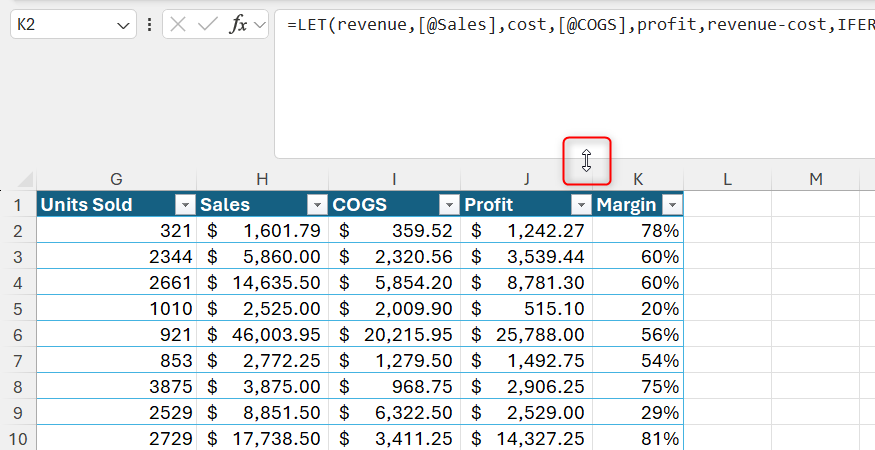Select column M header
This screenshot has width=875, height=450.
tap(816, 179)
